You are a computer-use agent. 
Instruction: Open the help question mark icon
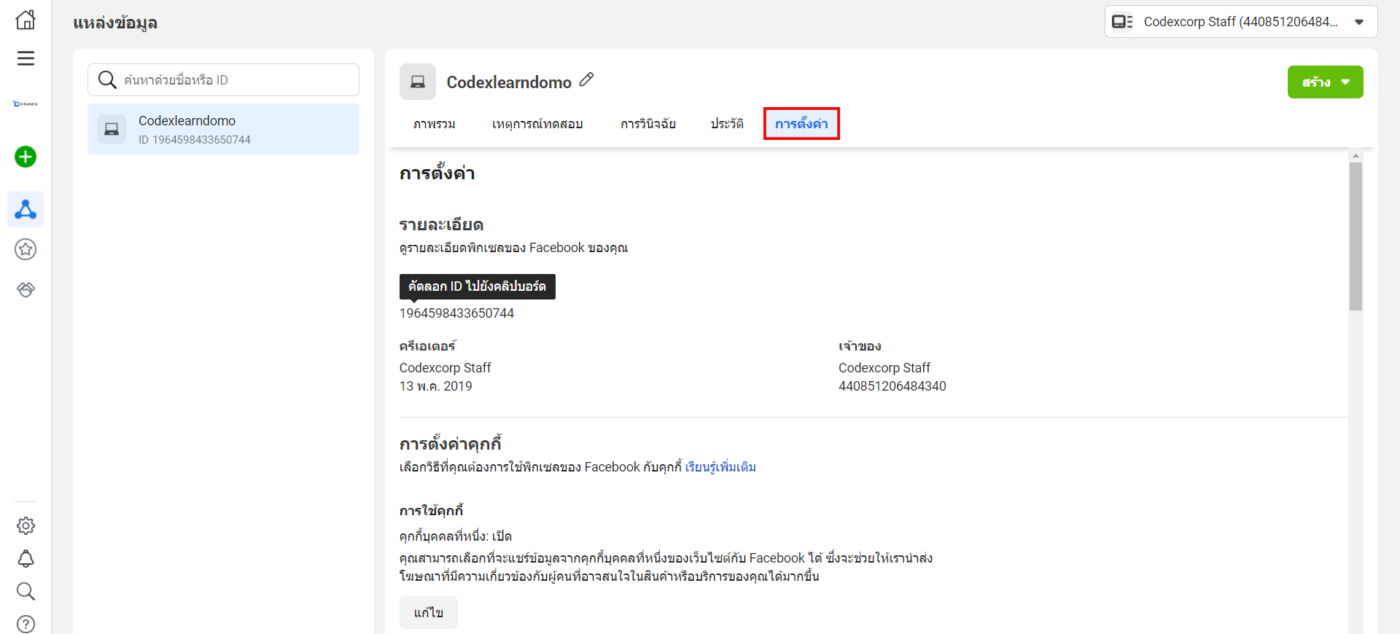pos(26,623)
